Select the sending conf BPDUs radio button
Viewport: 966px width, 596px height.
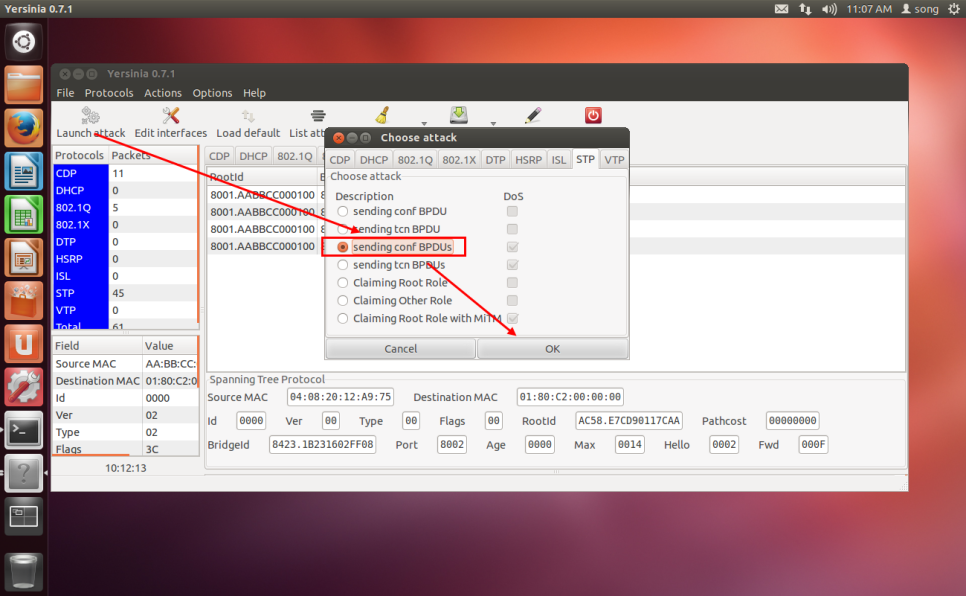(343, 247)
